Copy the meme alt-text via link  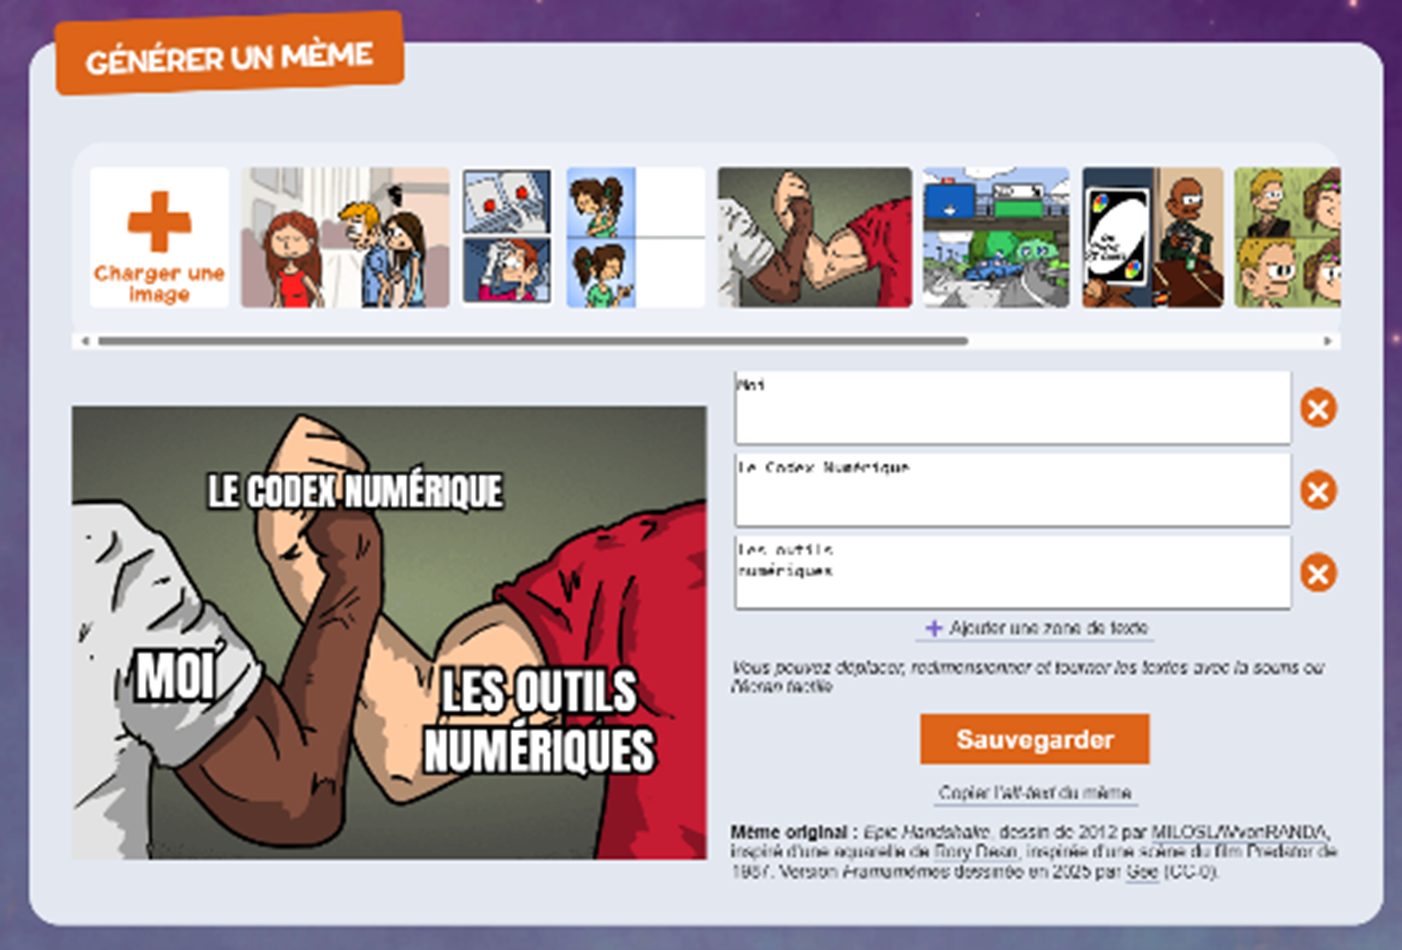click(1034, 792)
